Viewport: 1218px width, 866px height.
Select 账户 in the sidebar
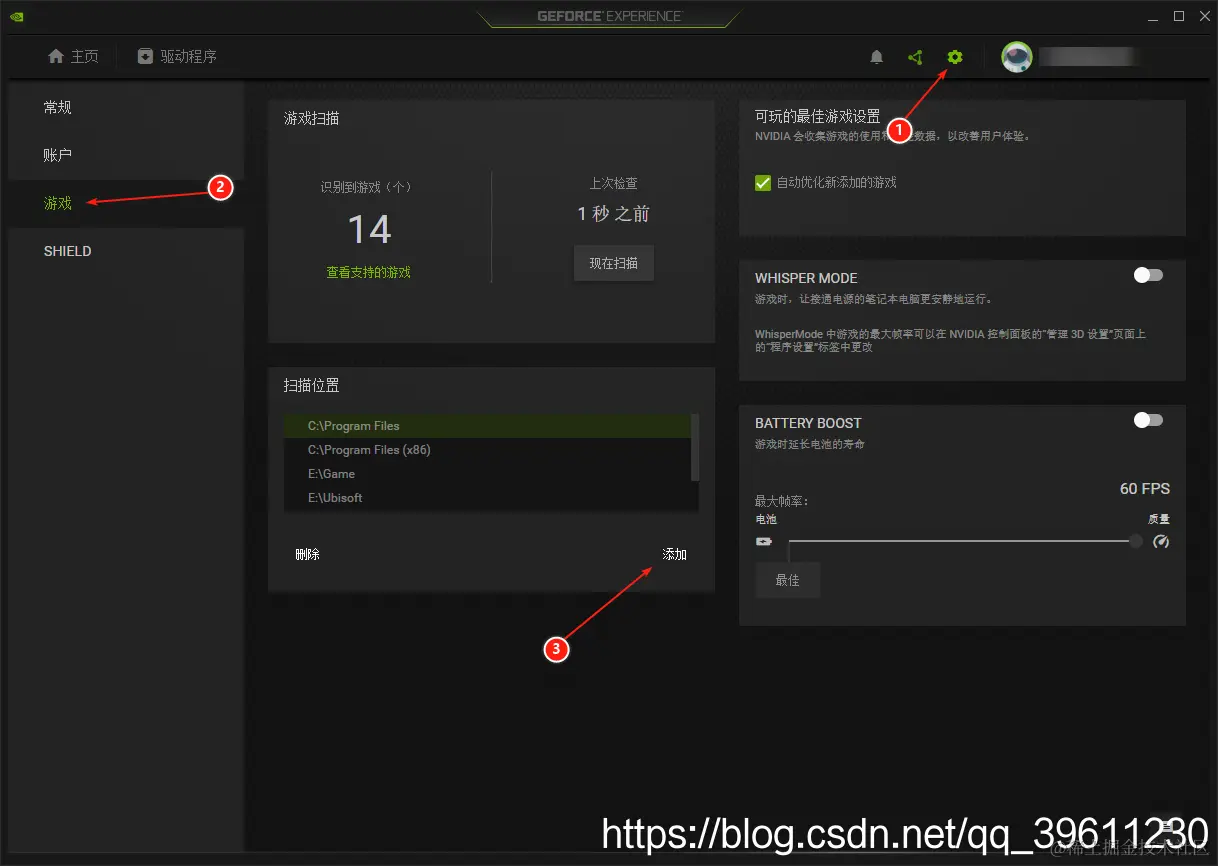pos(58,155)
